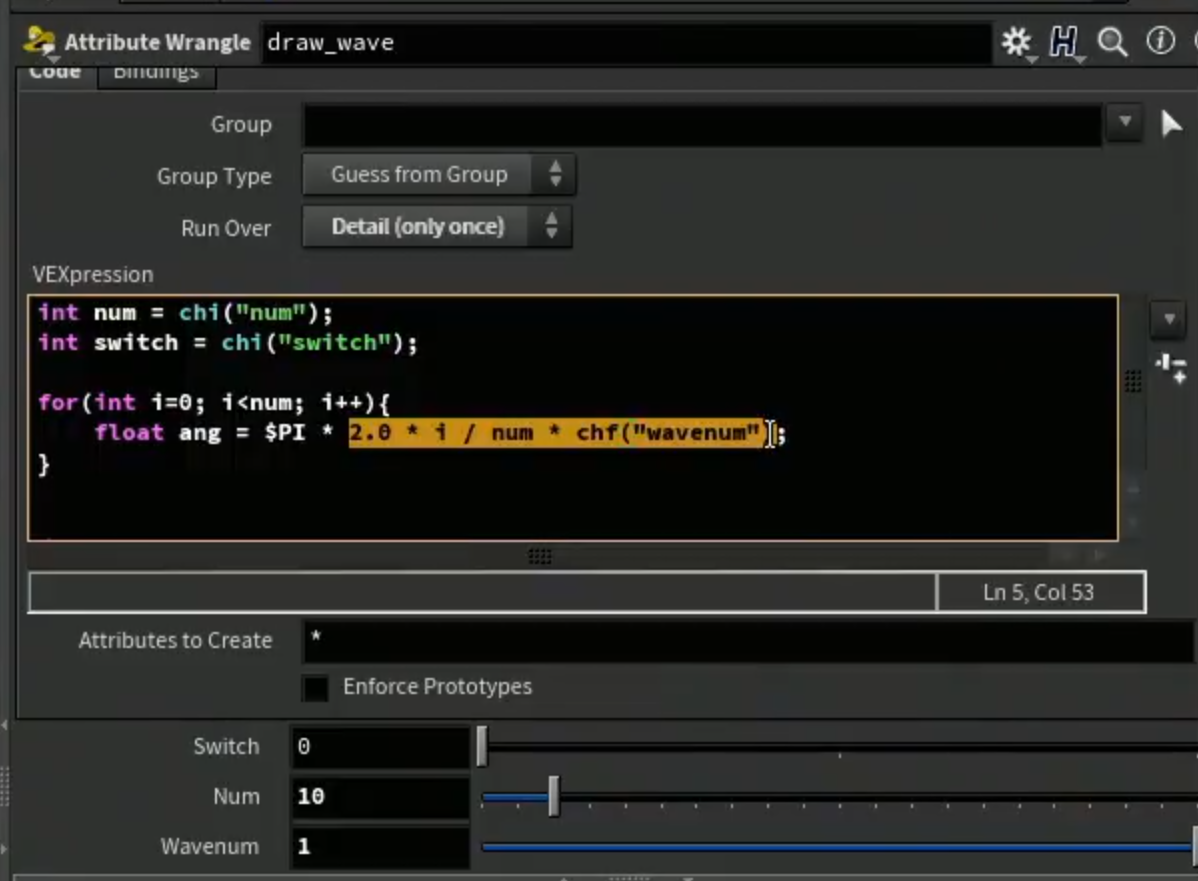The height and width of the screenshot is (881, 1198).
Task: Toggle the Enforce Prototypes checkbox
Action: 316,688
